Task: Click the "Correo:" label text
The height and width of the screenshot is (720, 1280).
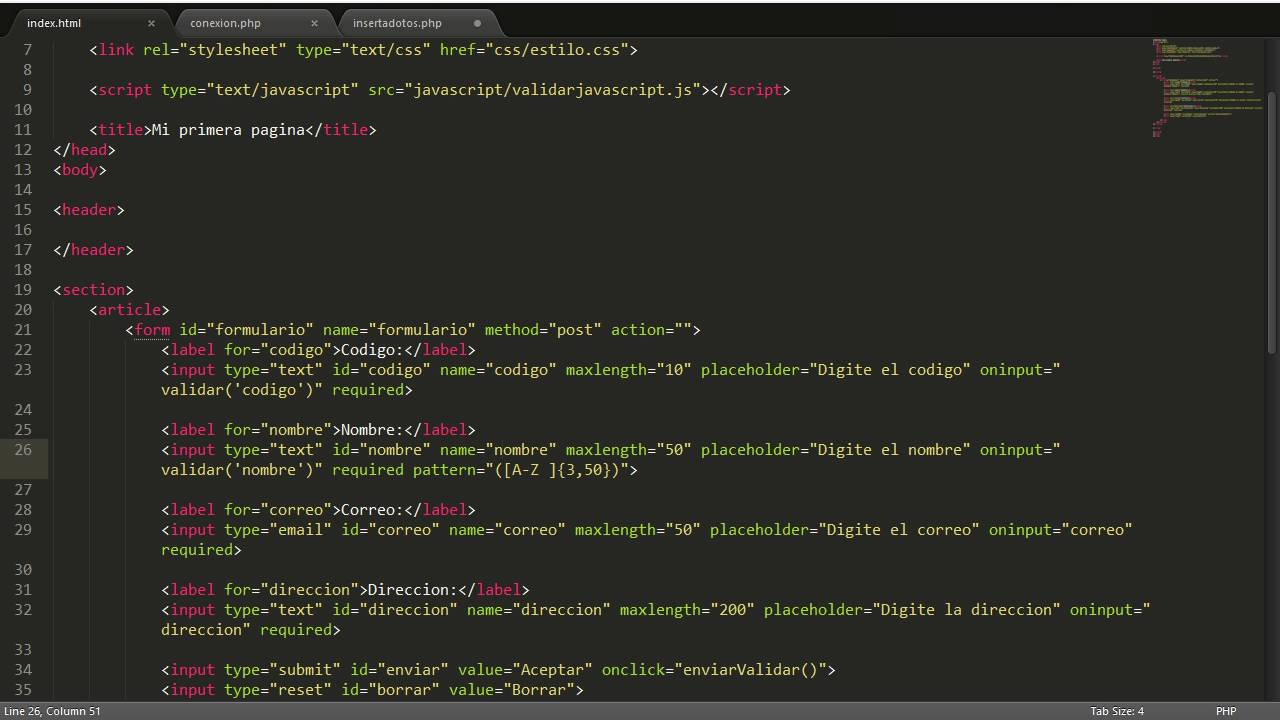Action: pos(372,509)
